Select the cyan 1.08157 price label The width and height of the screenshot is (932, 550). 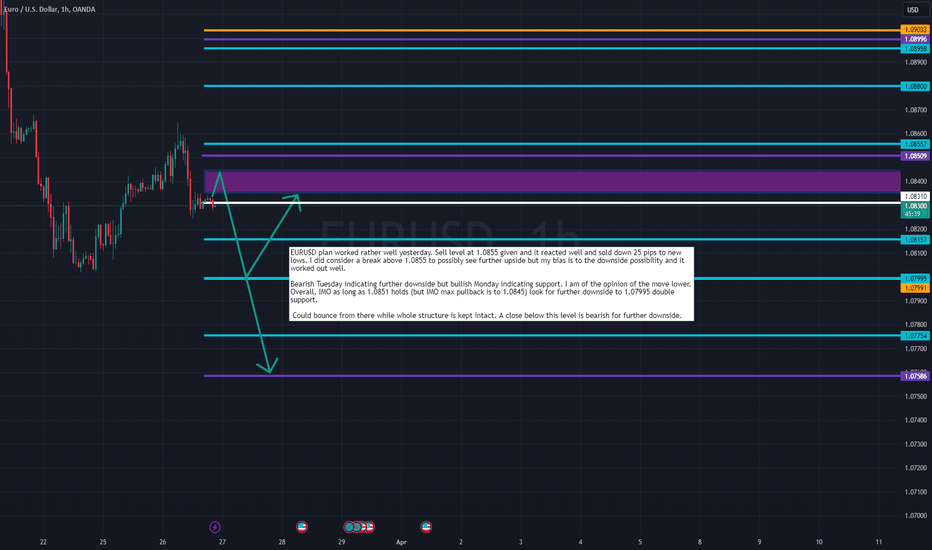[x=915, y=240]
